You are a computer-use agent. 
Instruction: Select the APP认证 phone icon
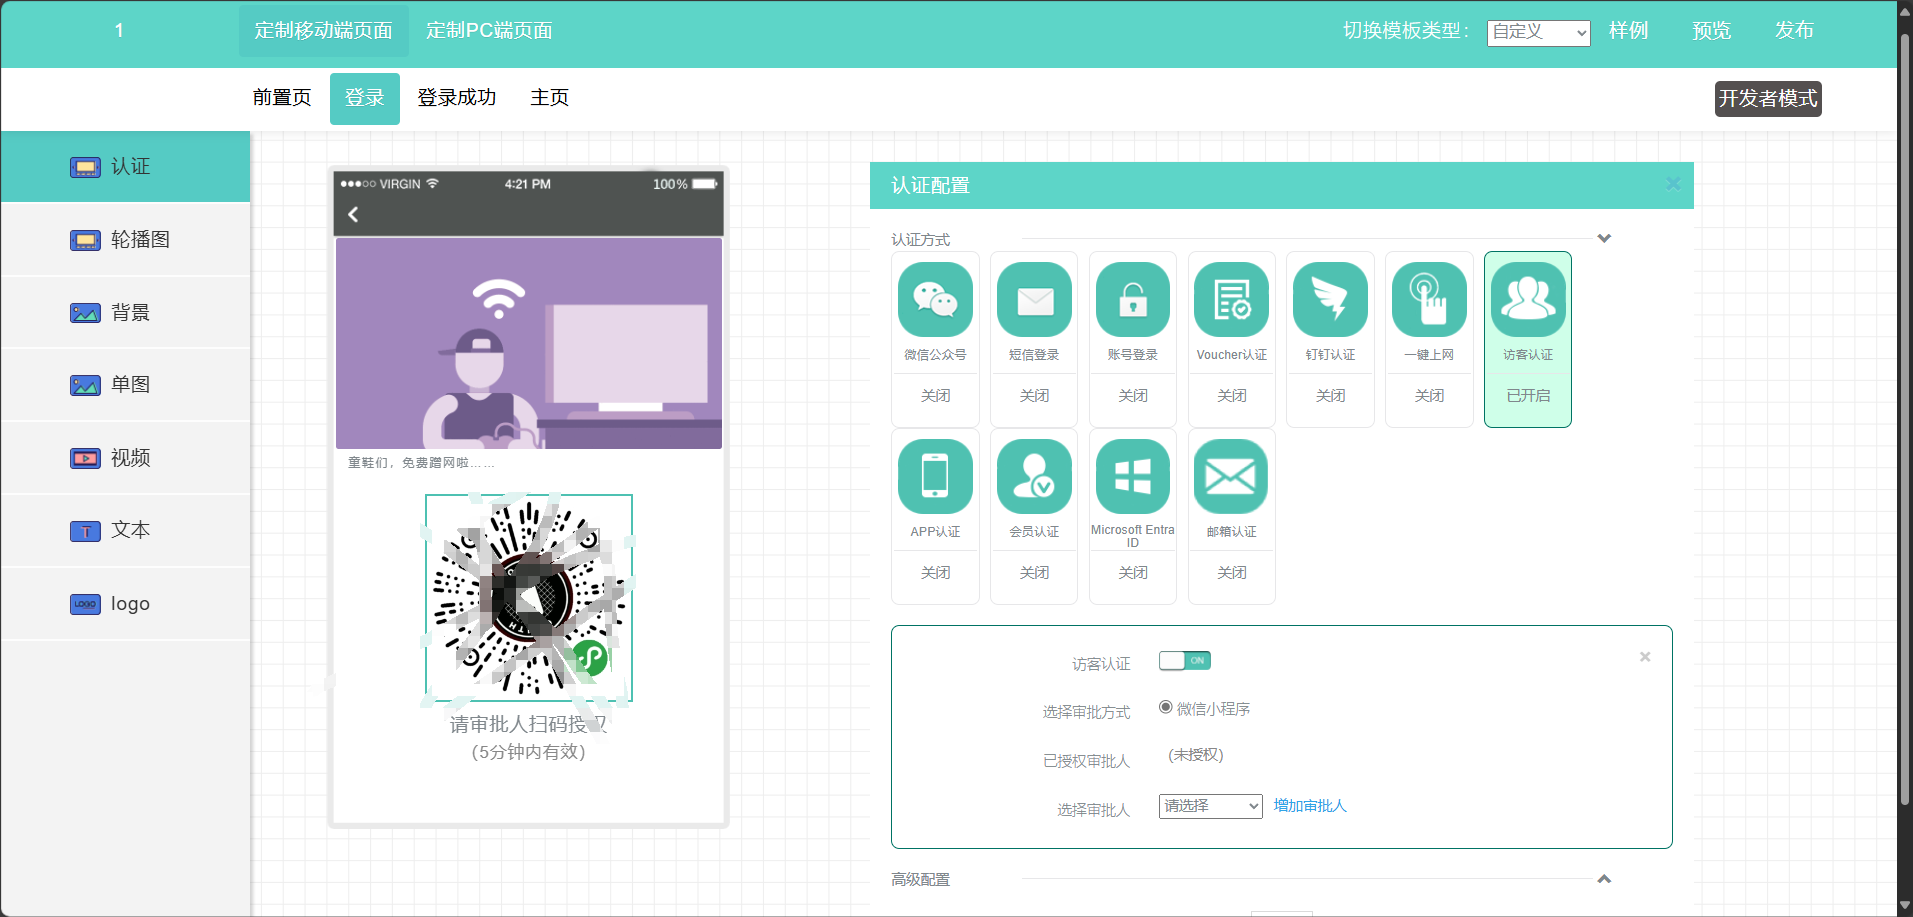pyautogui.click(x=935, y=476)
